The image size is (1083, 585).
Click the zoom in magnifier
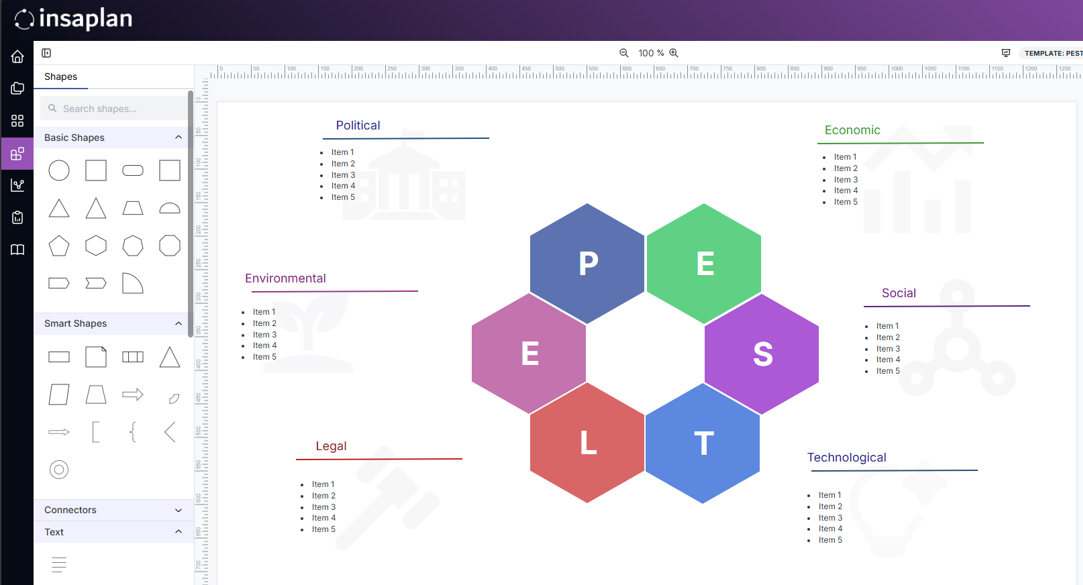click(x=673, y=53)
